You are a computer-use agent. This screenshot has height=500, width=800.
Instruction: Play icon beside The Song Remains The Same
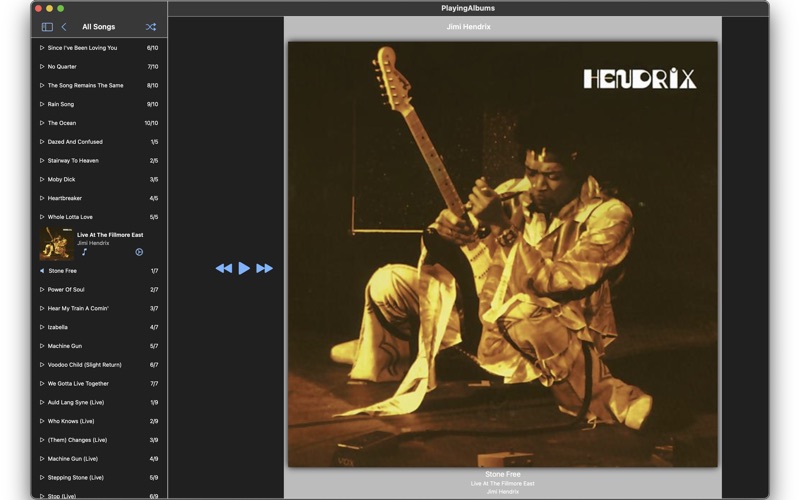pyautogui.click(x=42, y=86)
